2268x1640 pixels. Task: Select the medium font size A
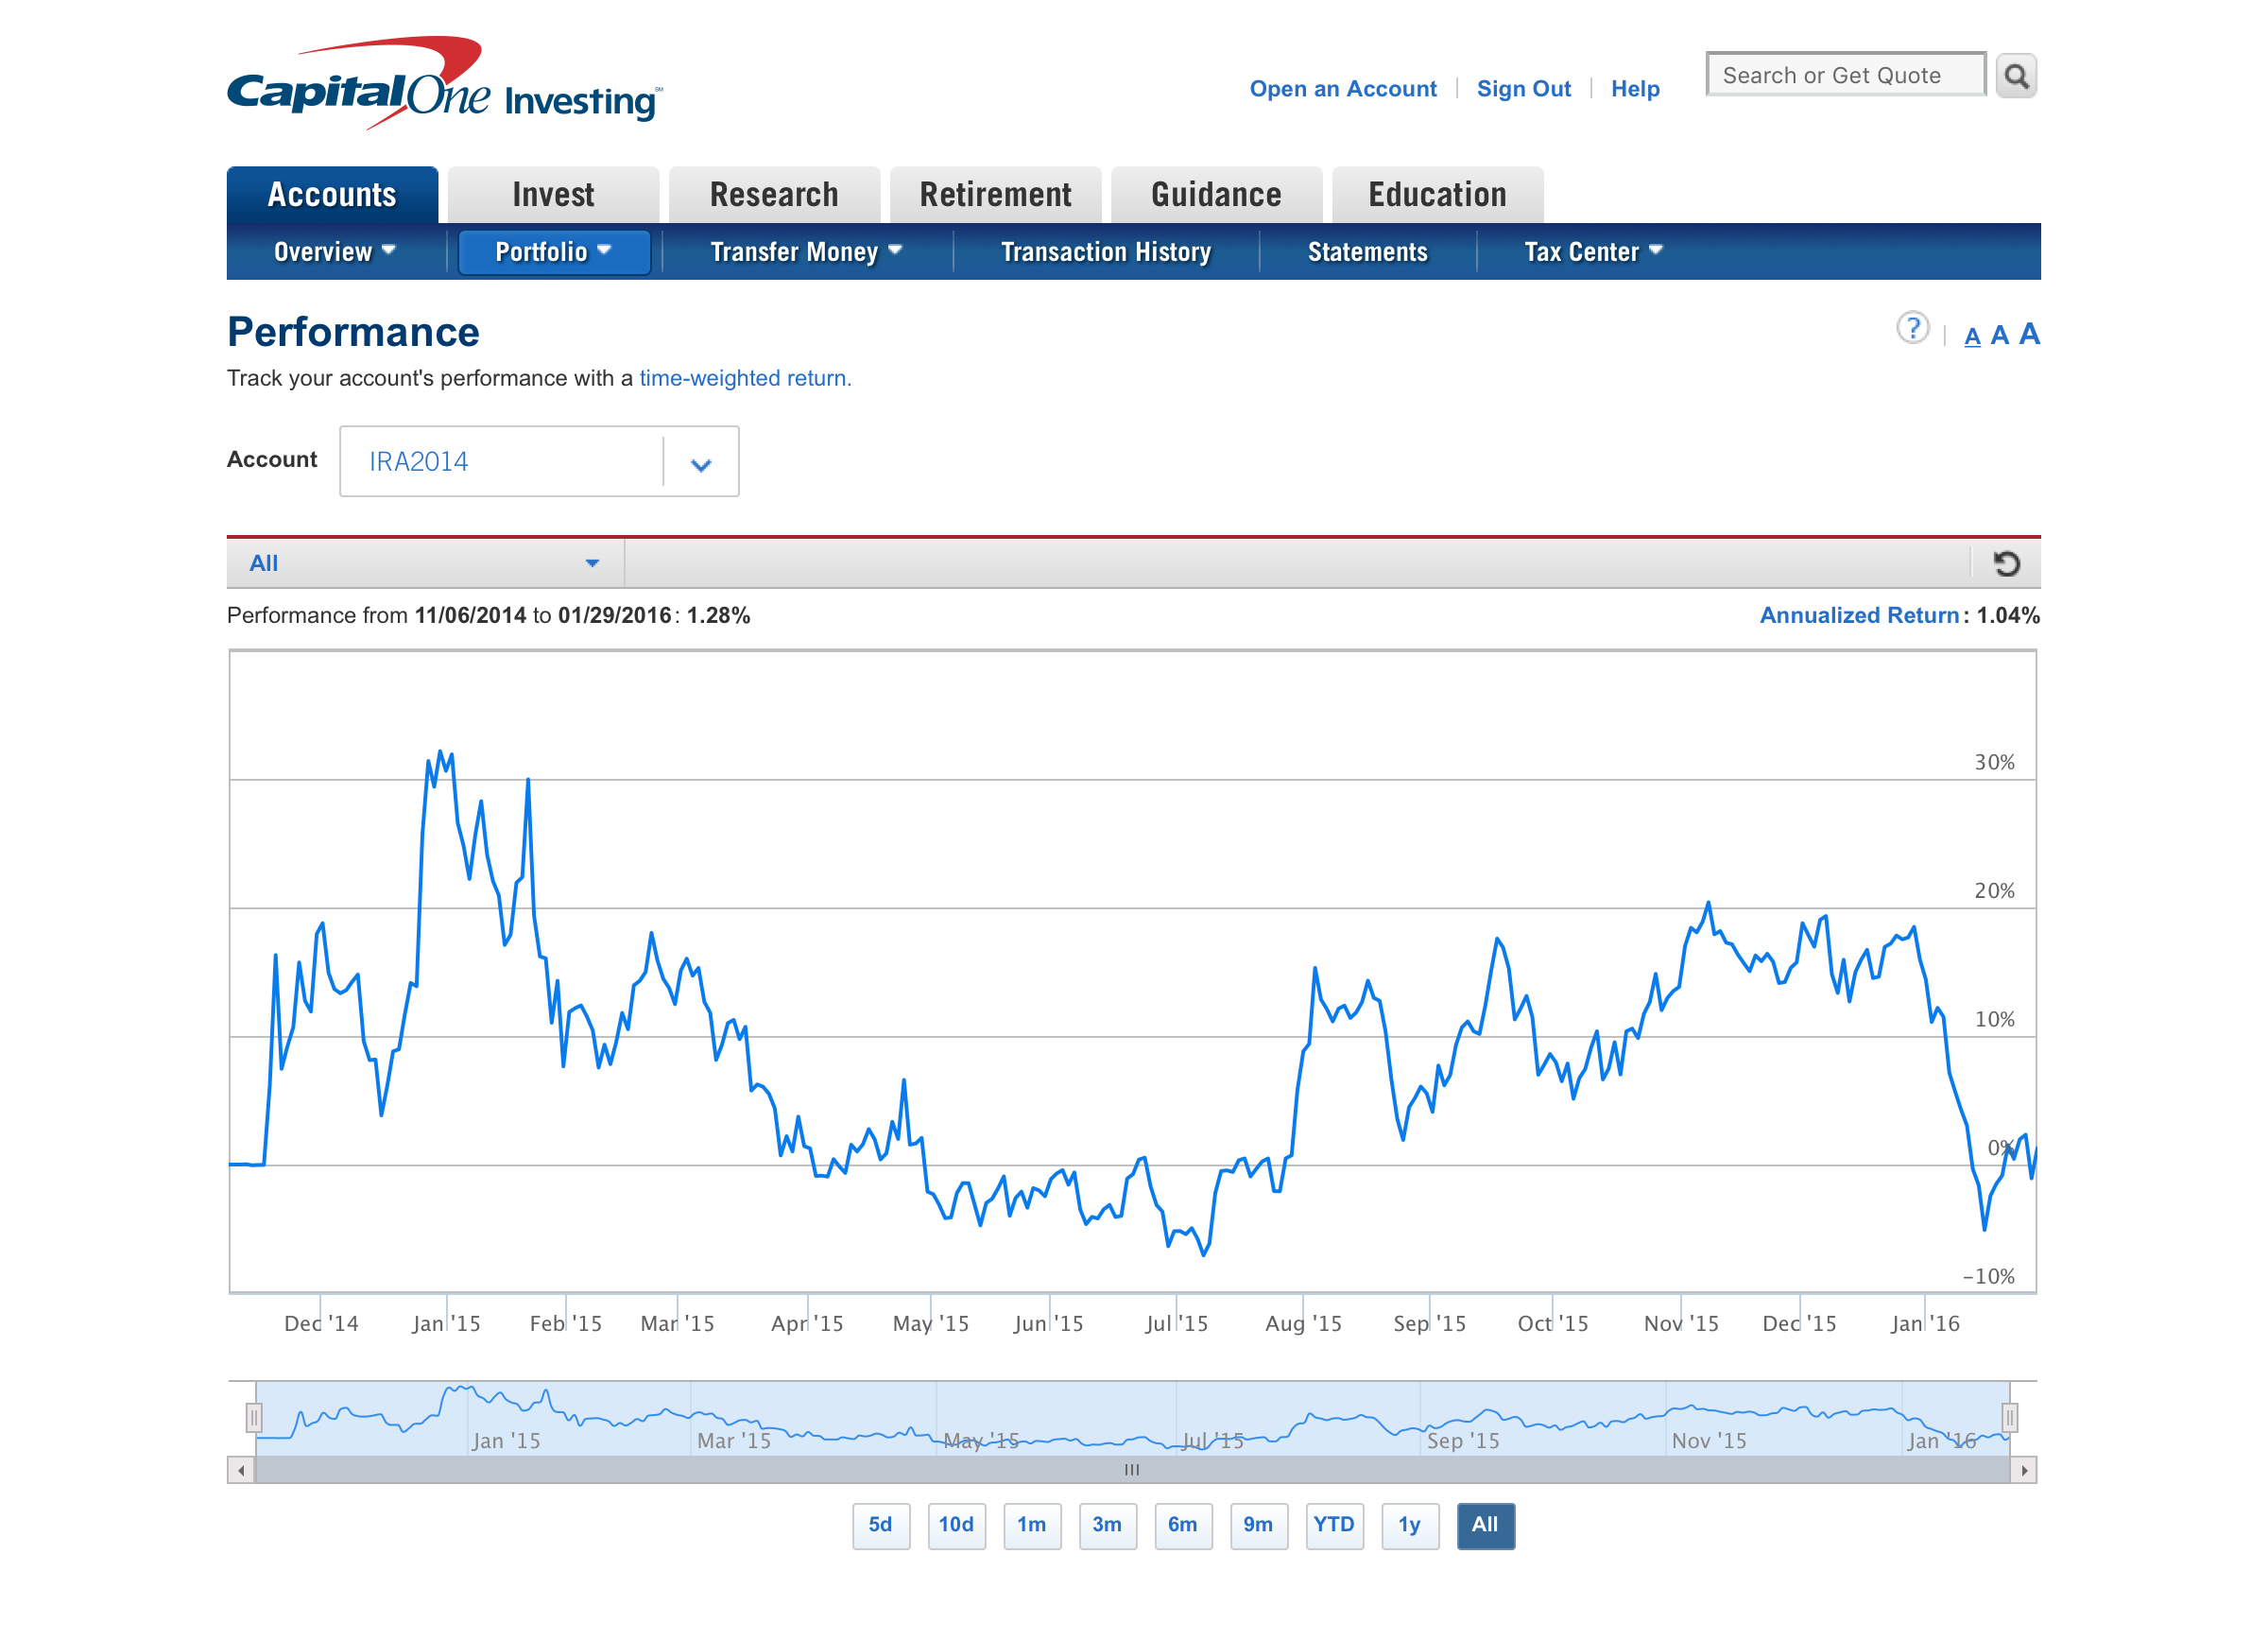point(1999,336)
